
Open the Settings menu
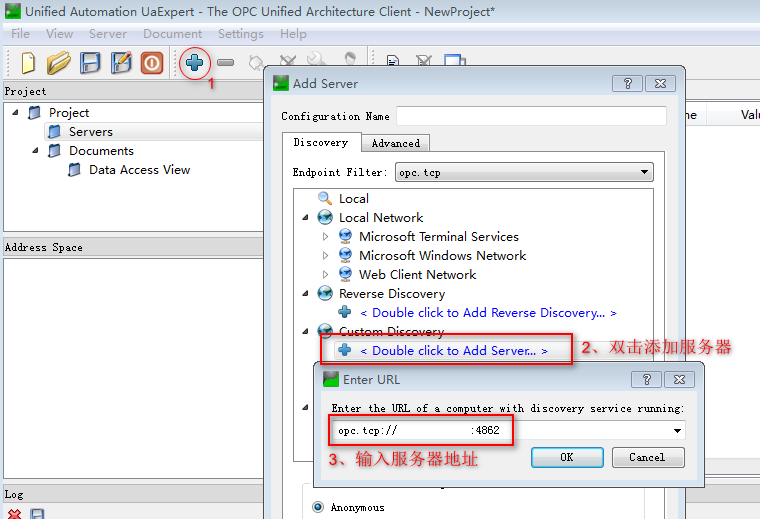pyautogui.click(x=241, y=34)
